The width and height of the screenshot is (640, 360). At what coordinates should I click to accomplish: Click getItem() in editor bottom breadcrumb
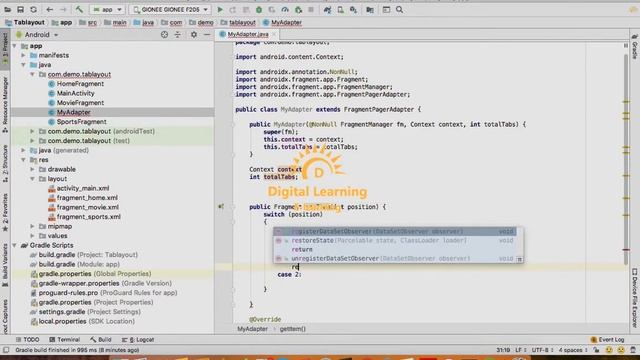(293, 329)
